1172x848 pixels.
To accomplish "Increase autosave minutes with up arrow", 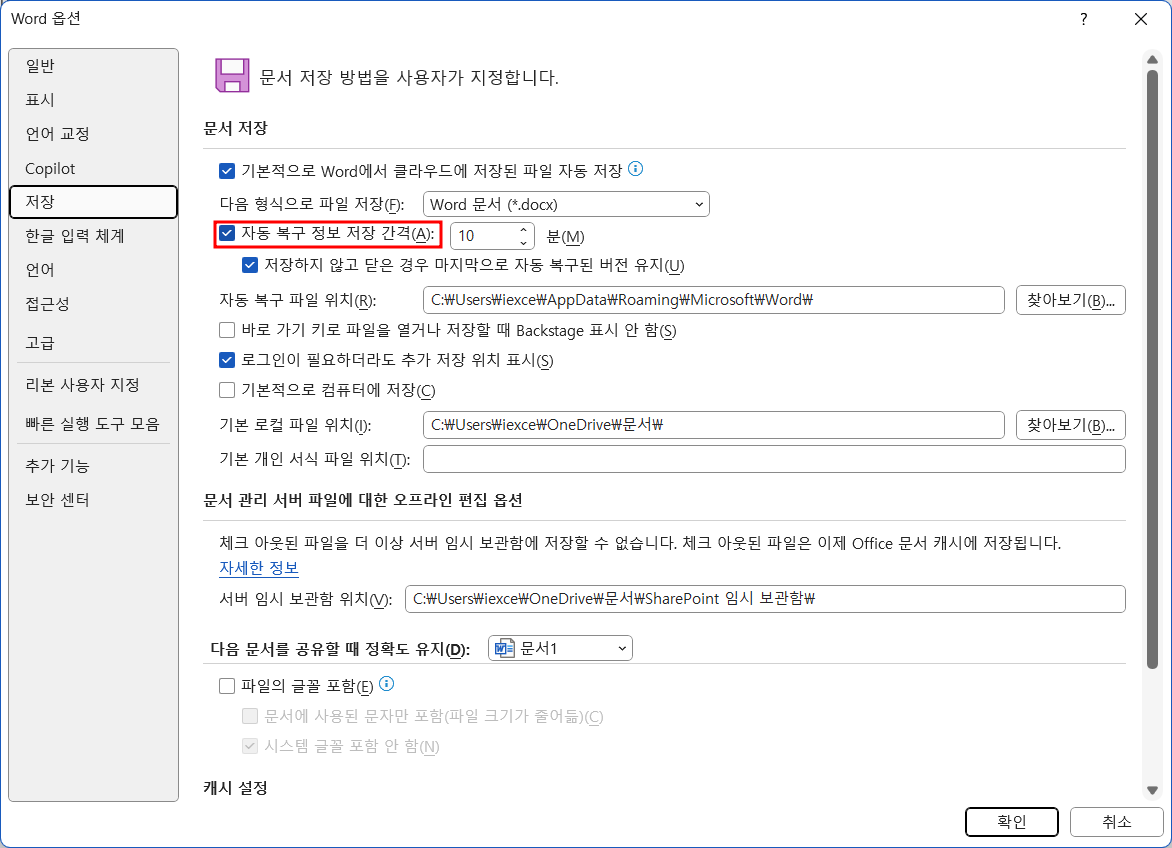I will tap(524, 230).
